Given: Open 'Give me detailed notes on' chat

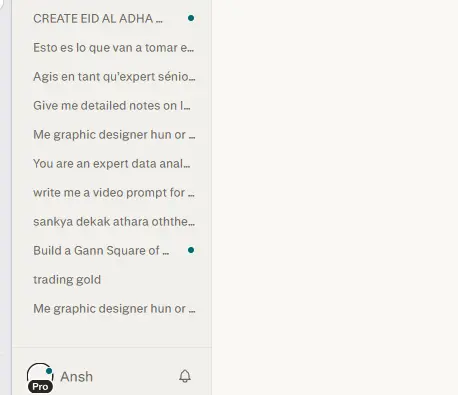Looking at the screenshot, I should (112, 106).
